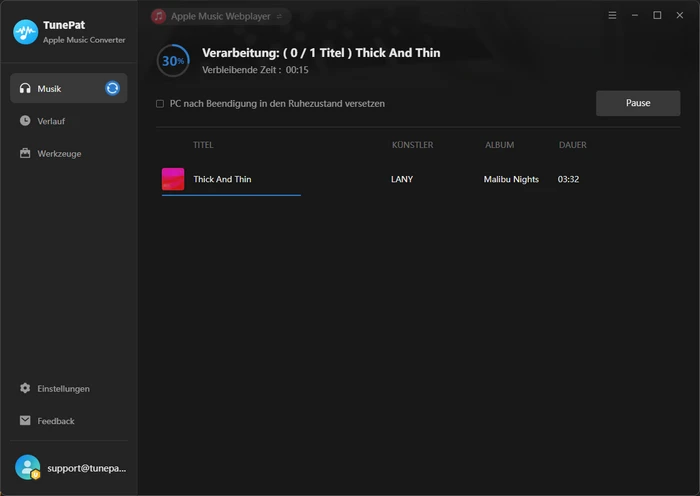This screenshot has width=700, height=496.
Task: Click the KÜNSTLER column header
Action: [x=412, y=145]
